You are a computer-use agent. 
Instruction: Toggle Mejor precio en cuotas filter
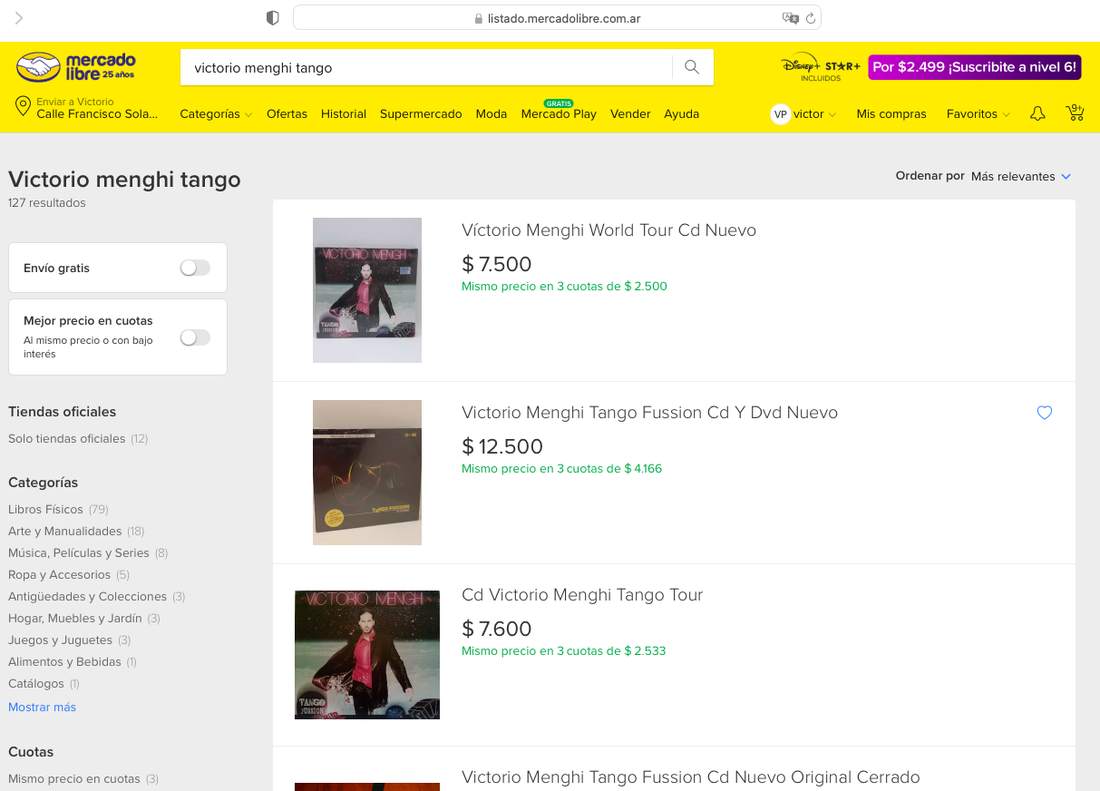(195, 338)
